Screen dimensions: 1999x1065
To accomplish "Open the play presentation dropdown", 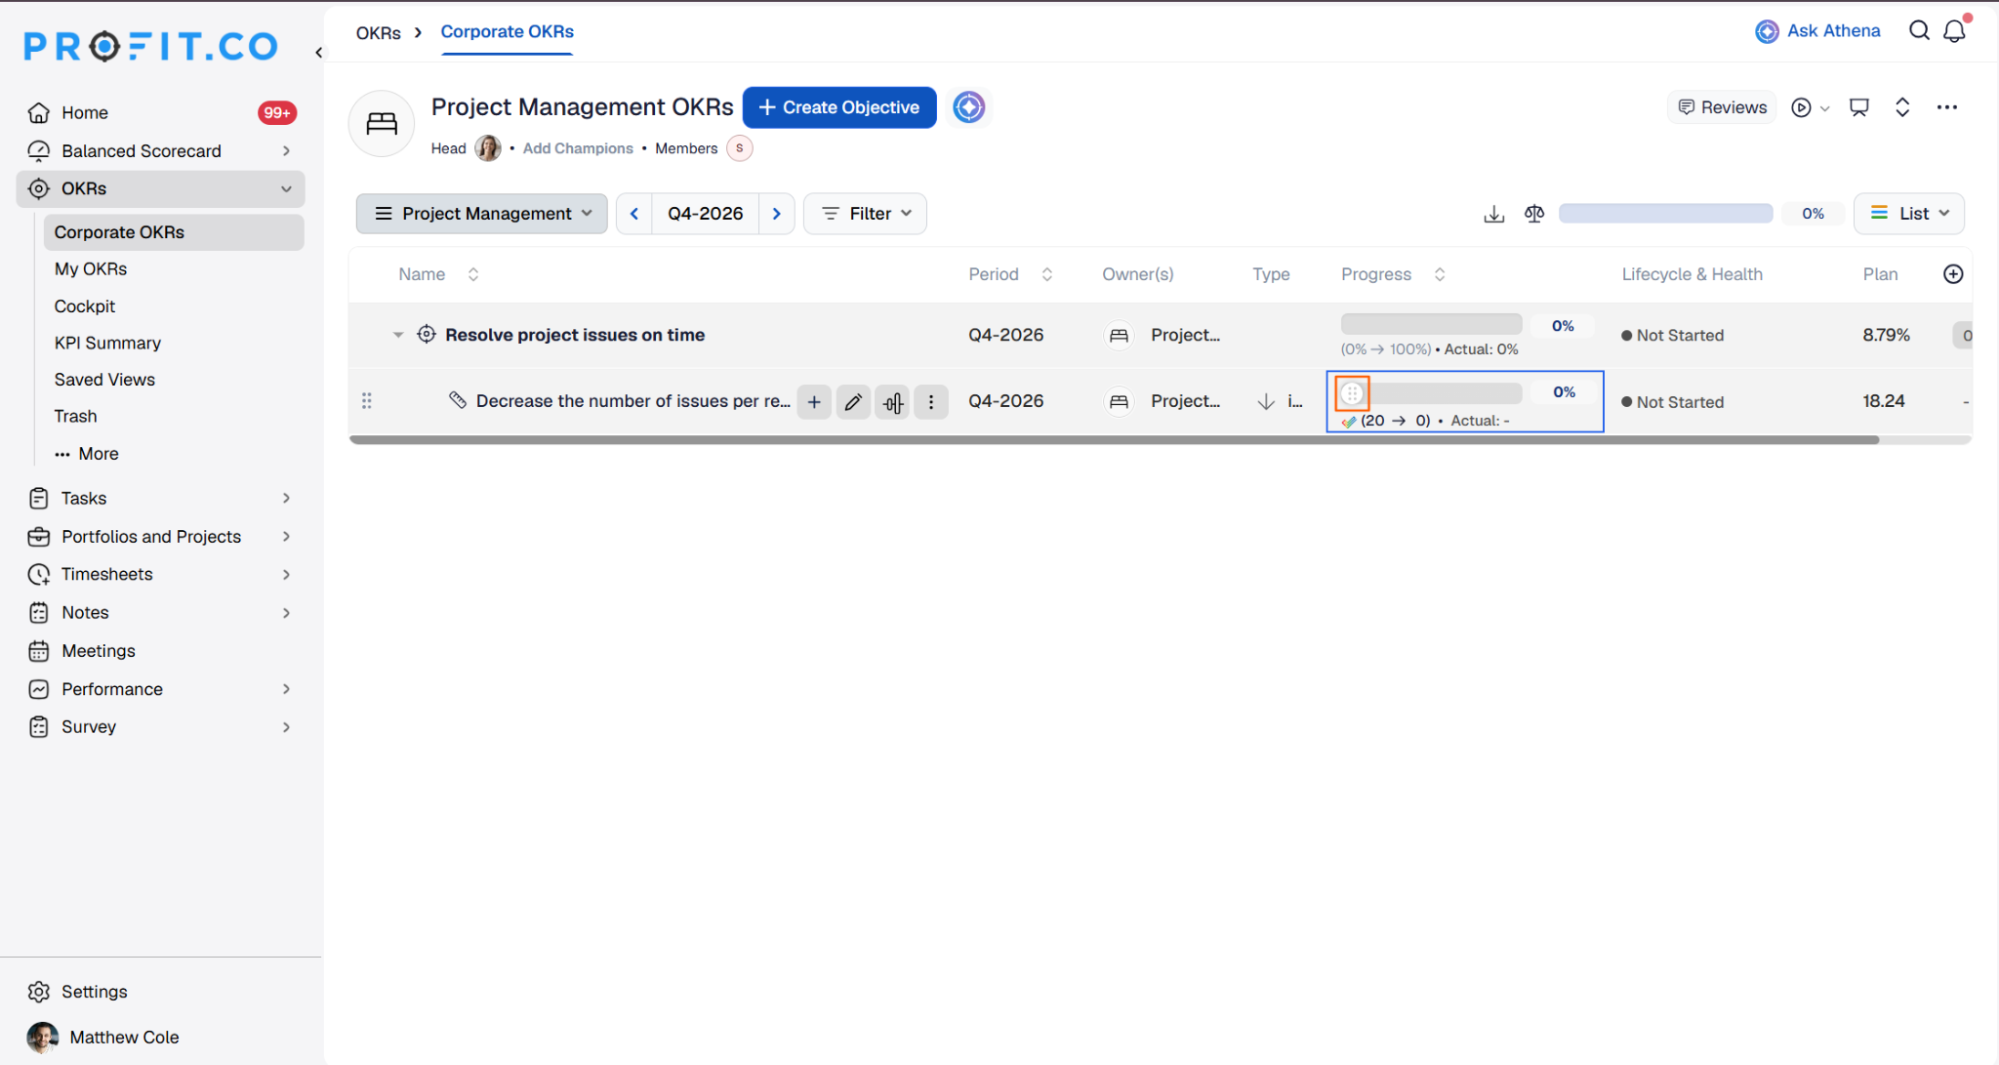I will [1810, 107].
